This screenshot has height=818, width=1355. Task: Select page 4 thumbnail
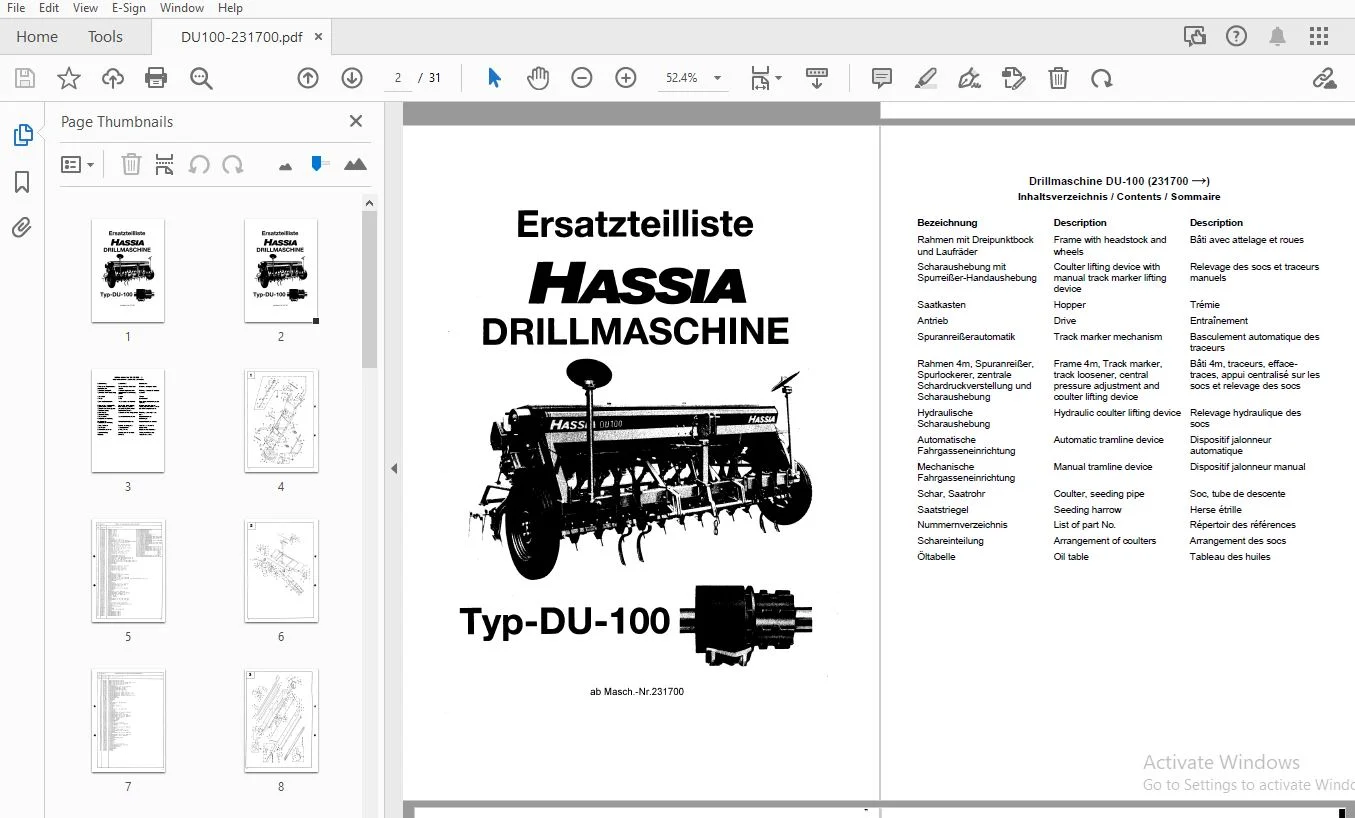[281, 421]
